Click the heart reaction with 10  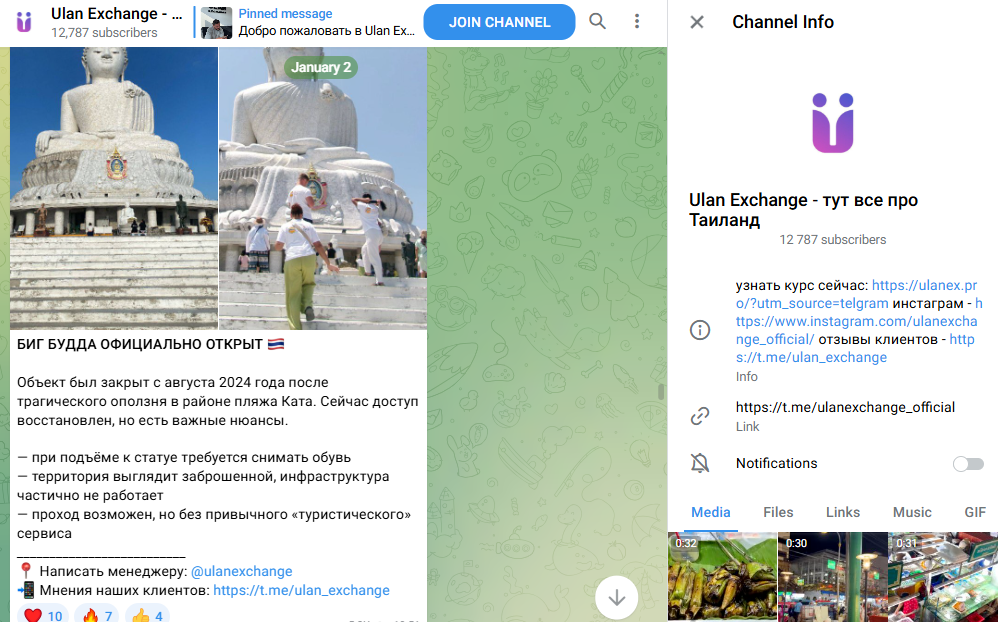pos(43,614)
